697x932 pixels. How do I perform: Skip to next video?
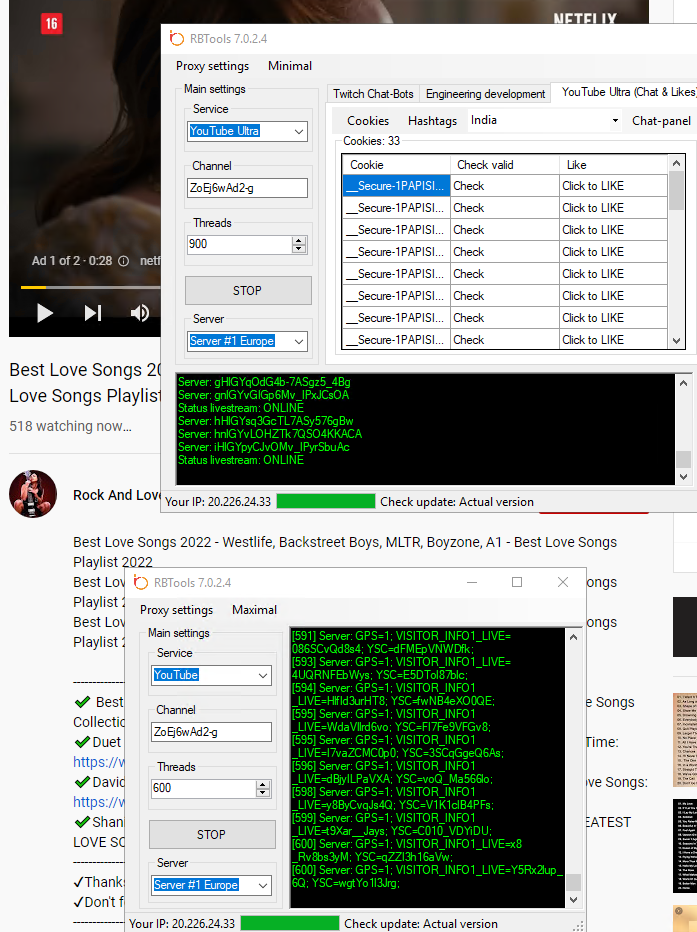click(93, 313)
